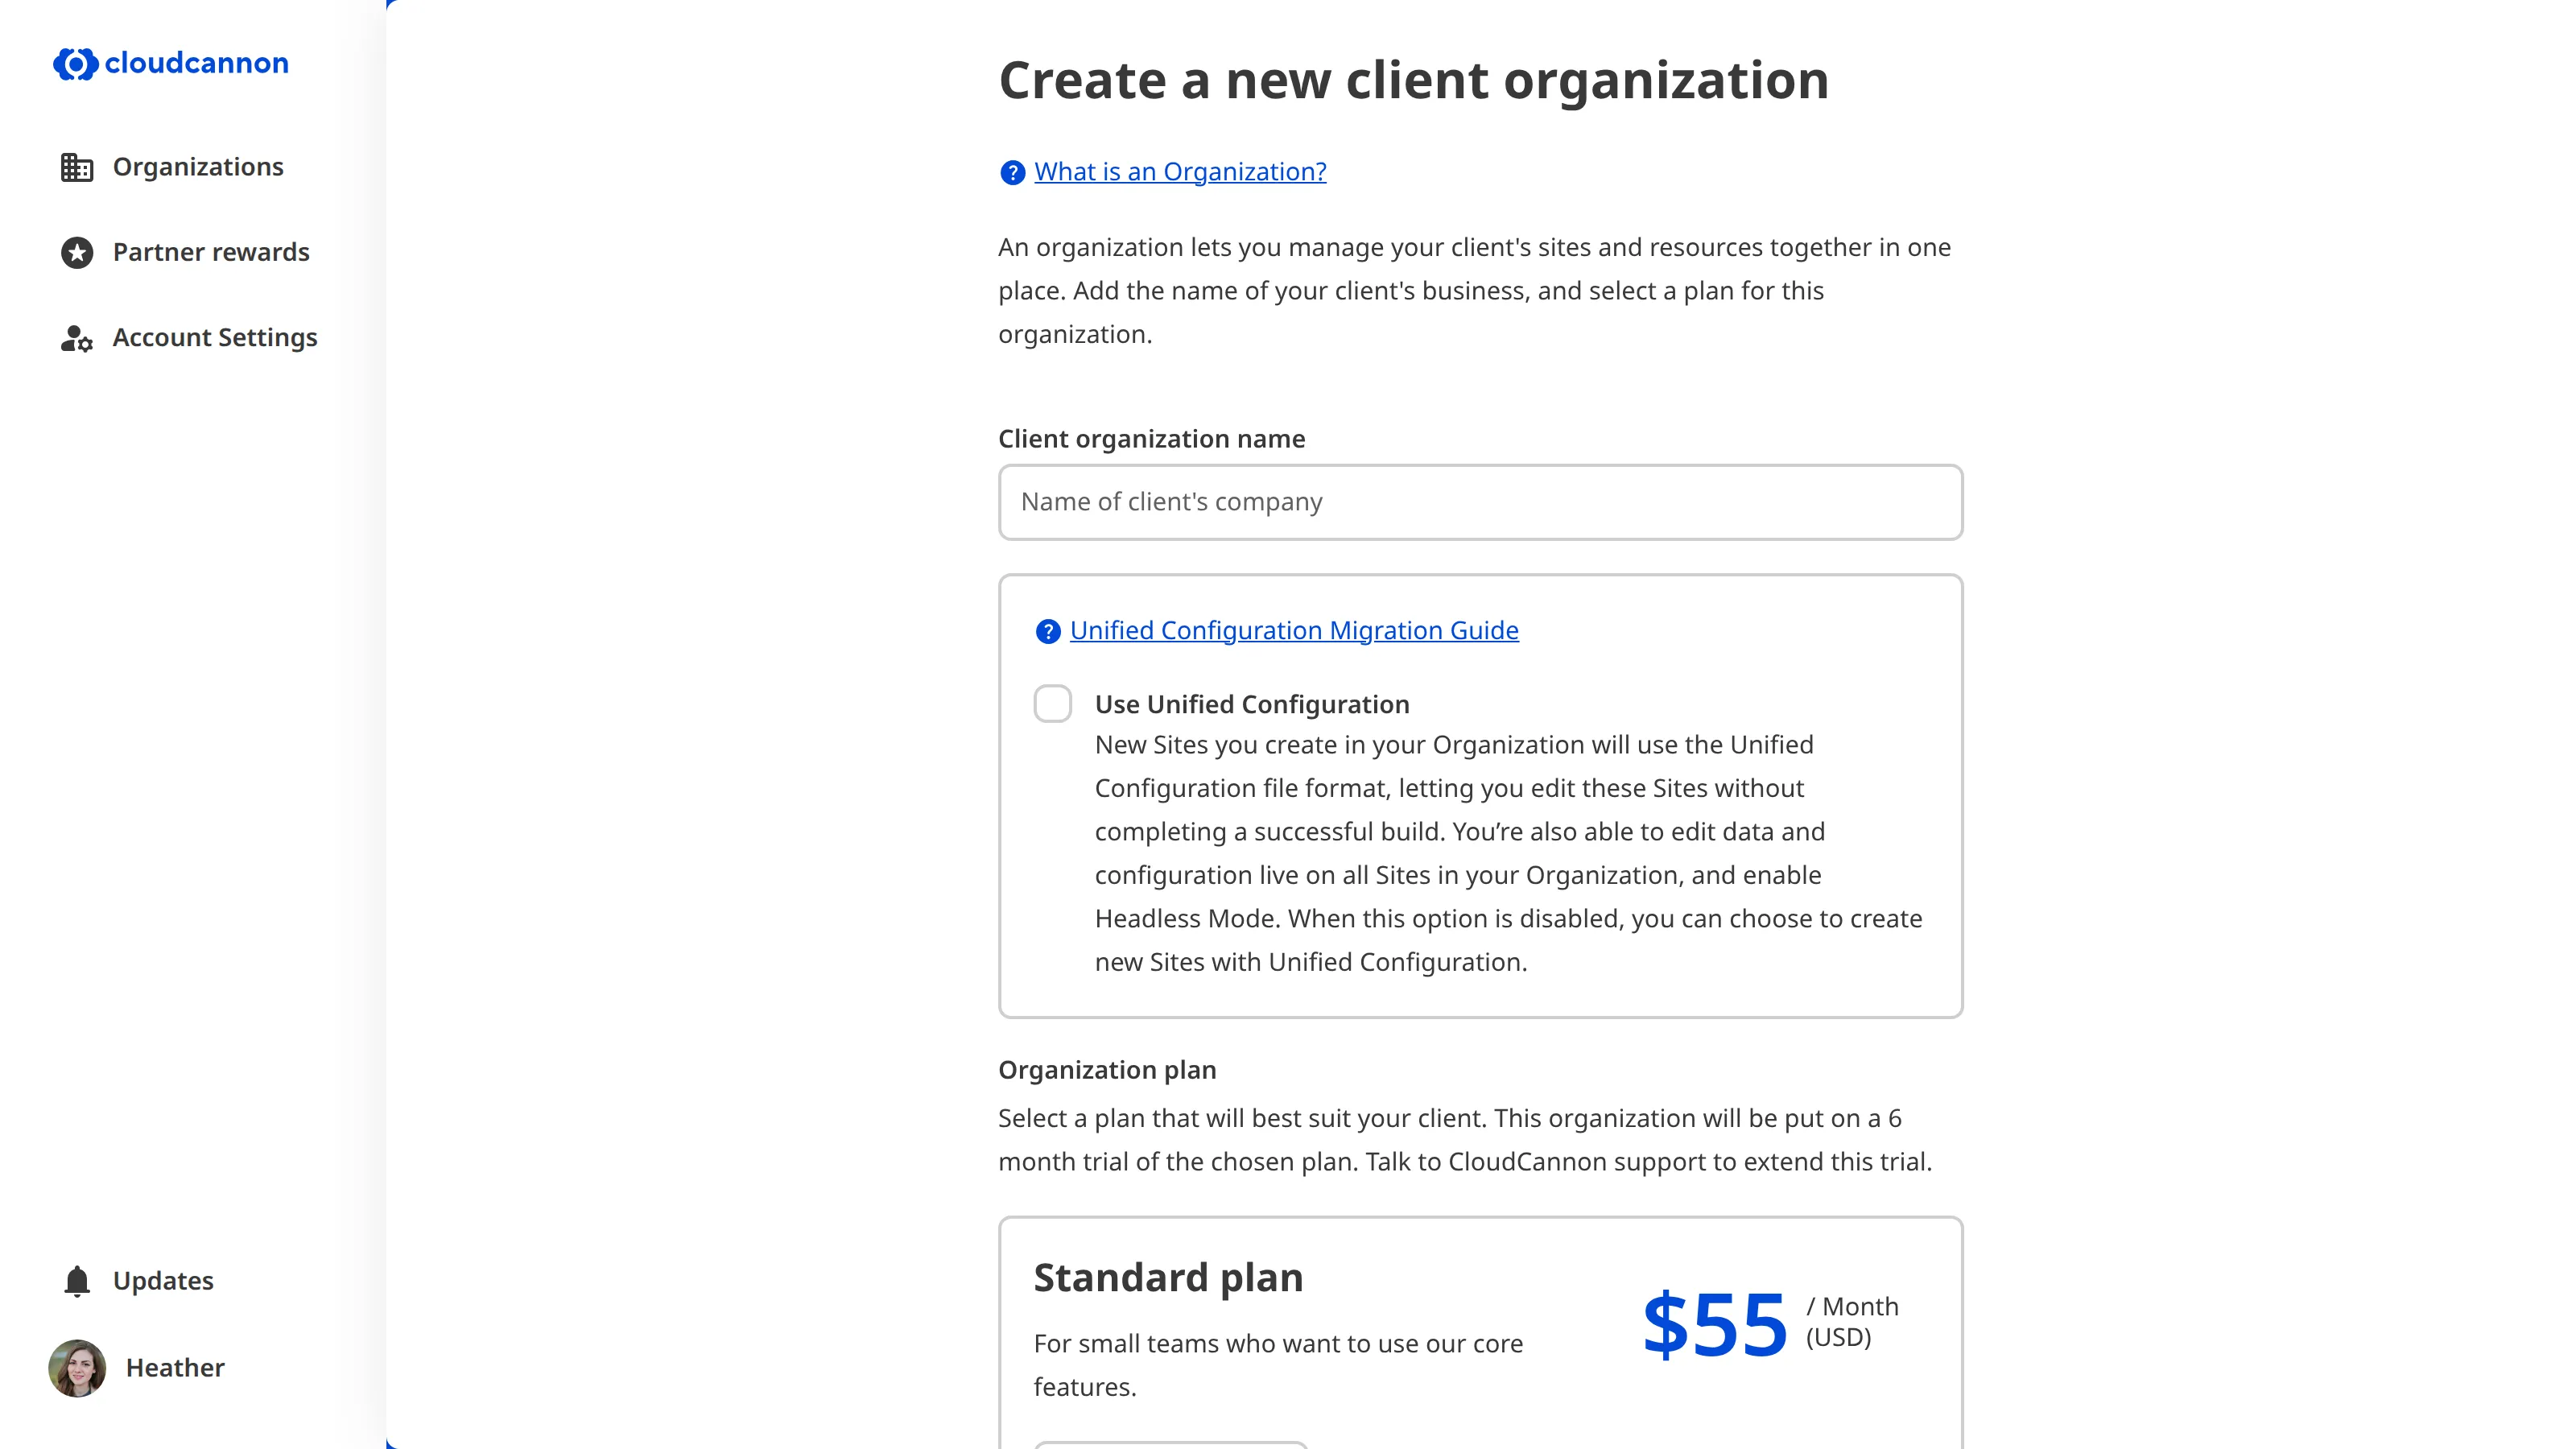Click the $55 per month price text
2576x1449 pixels.
pos(1714,1324)
